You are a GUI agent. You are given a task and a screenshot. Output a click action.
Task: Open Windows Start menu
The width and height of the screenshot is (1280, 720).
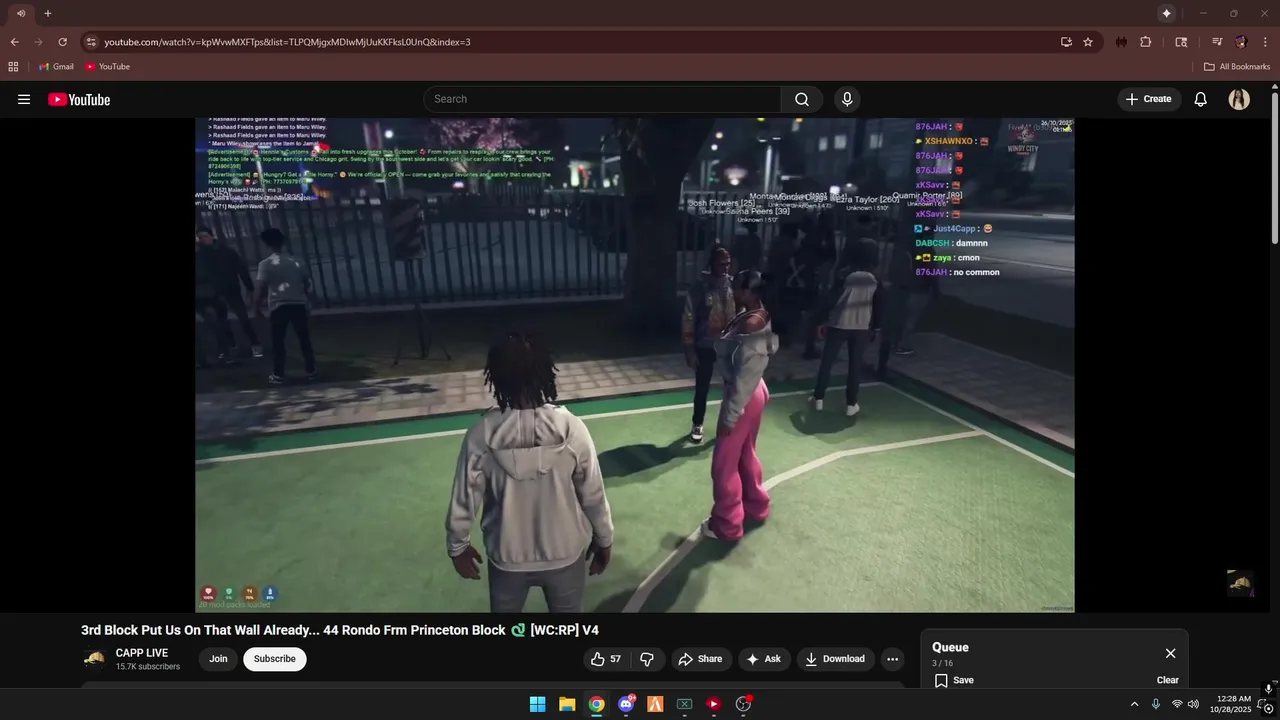click(537, 704)
